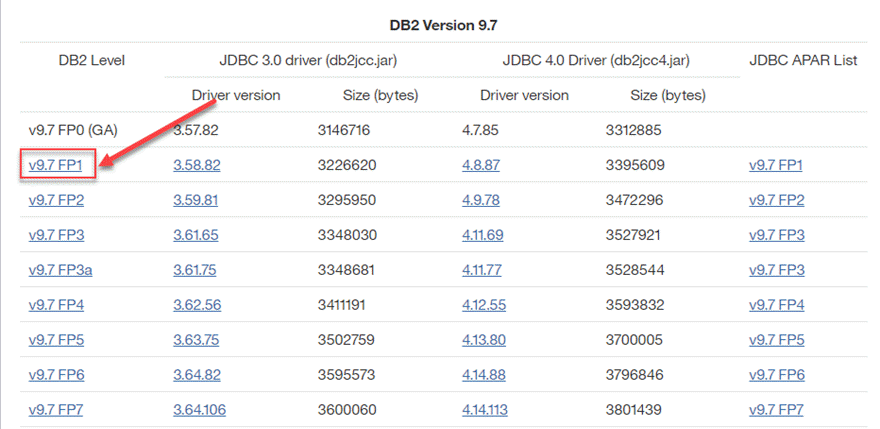This screenshot has width=880, height=429.
Task: Open v9.7 FP6 link in JDBC APAR List
Action: coord(777,375)
